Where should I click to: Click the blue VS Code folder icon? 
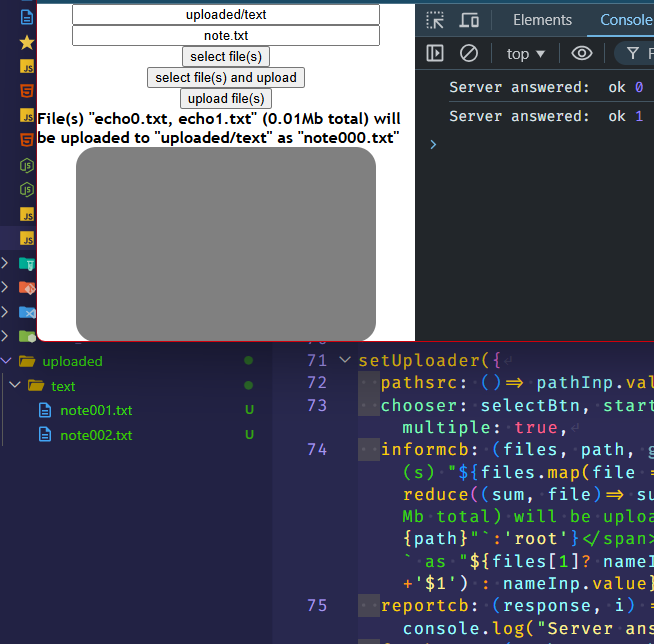pos(27,312)
